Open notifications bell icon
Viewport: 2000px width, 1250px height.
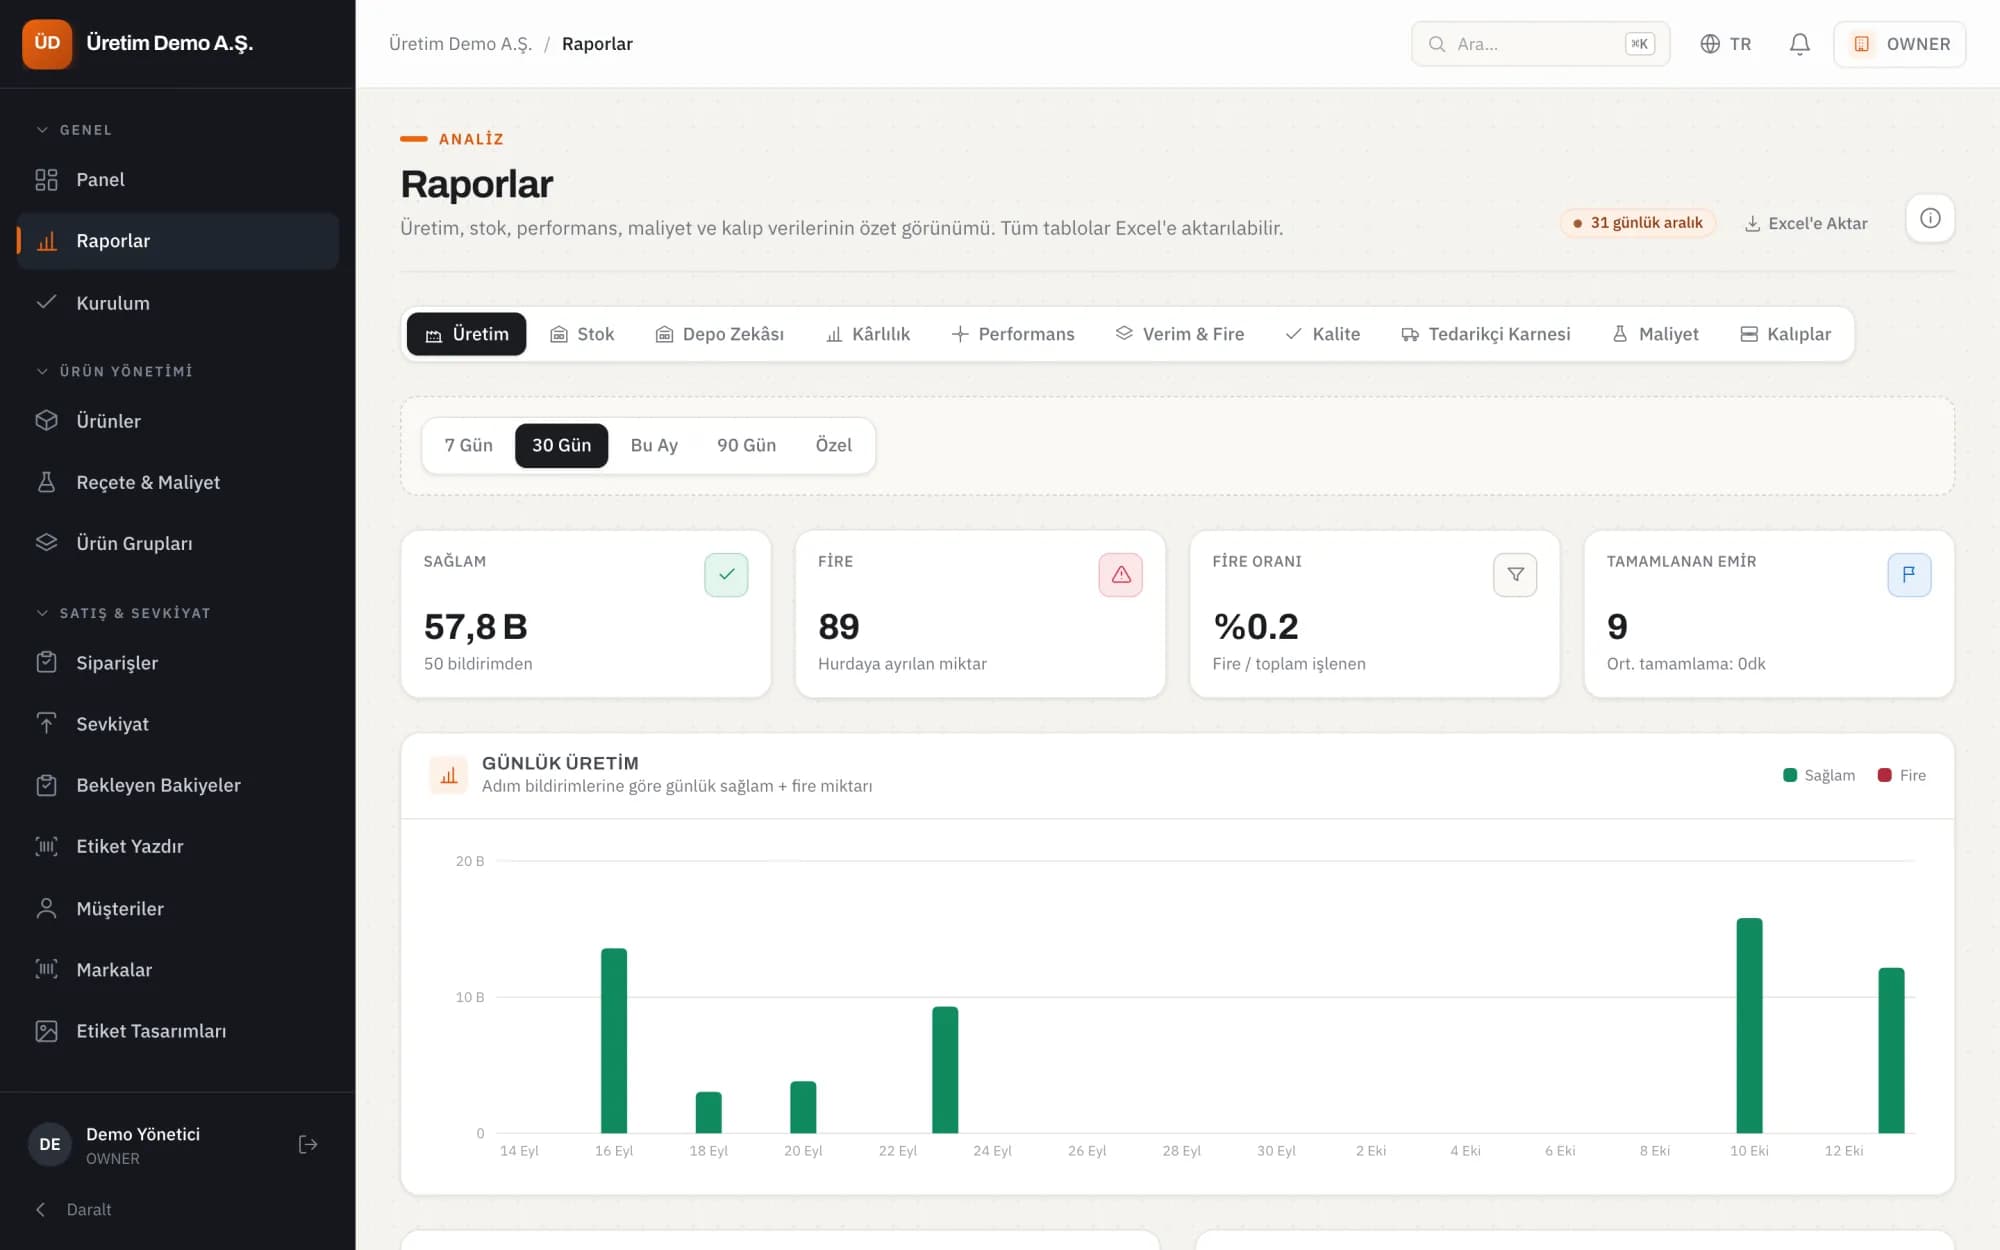(1799, 44)
